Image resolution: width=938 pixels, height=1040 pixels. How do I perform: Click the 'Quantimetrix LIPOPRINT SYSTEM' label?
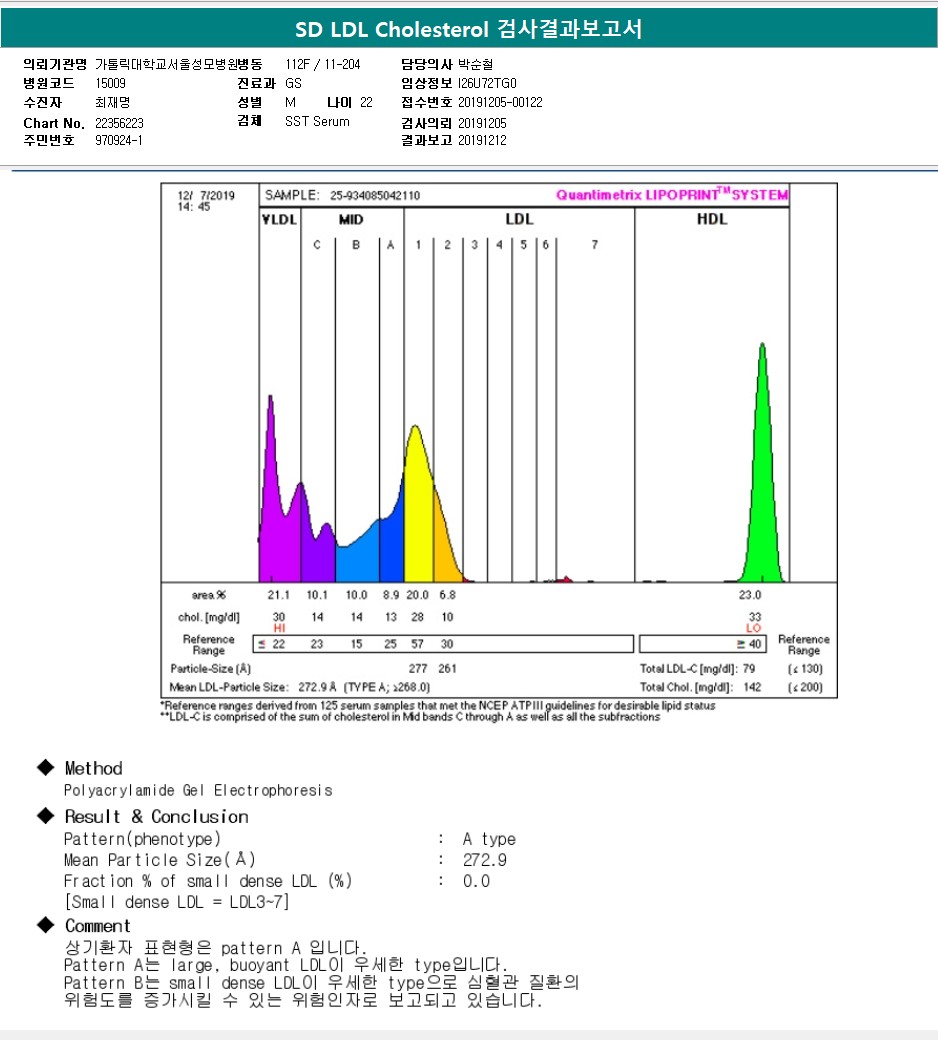pos(672,194)
